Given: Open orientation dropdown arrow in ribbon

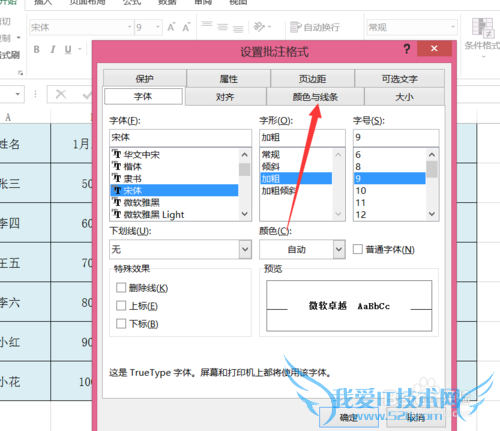Looking at the screenshot, I should [269, 27].
